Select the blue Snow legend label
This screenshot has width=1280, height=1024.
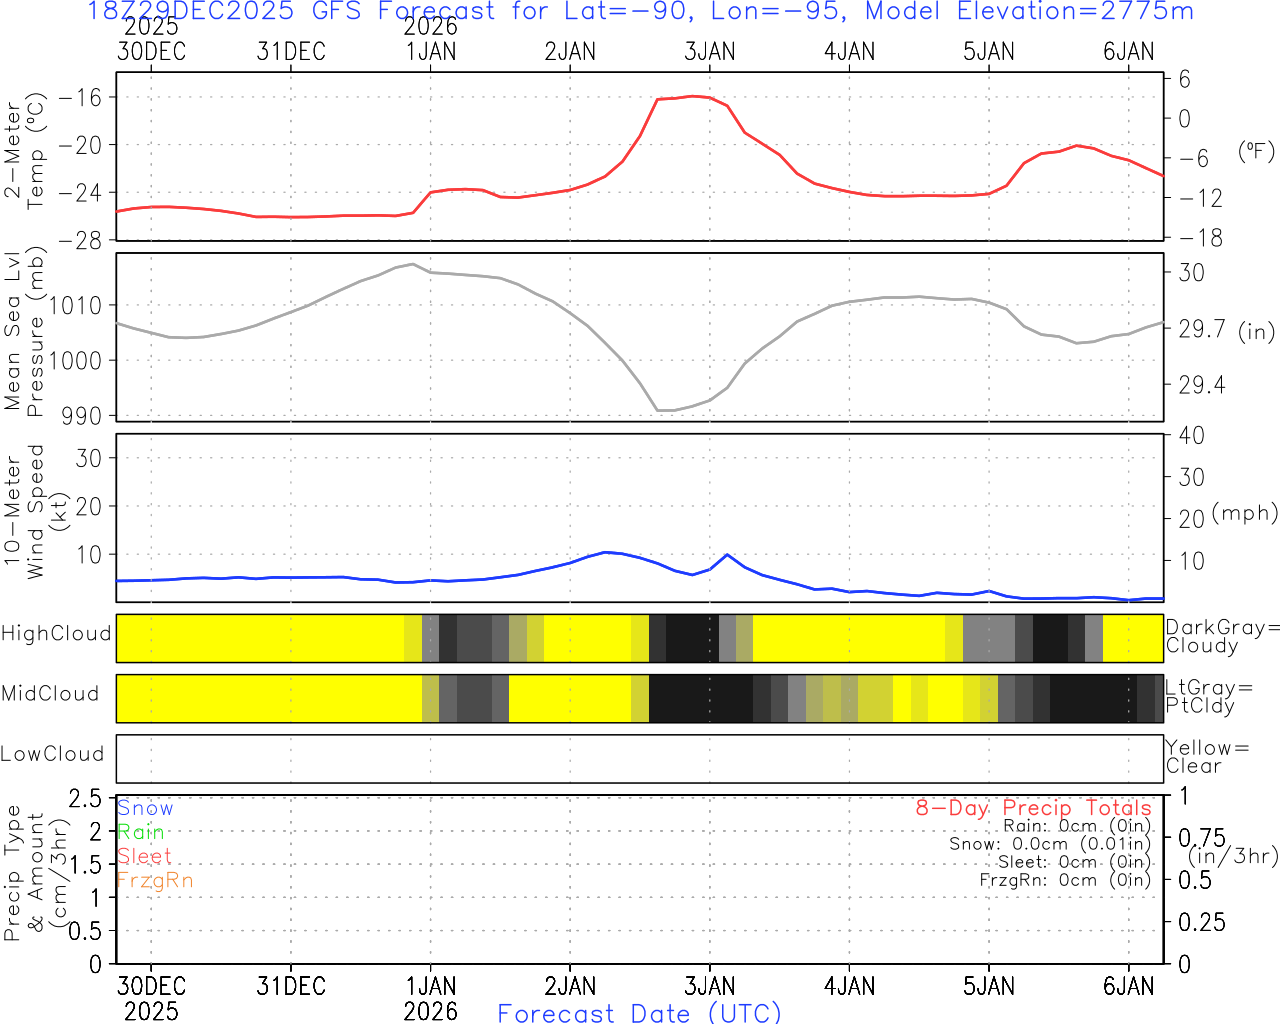(145, 808)
